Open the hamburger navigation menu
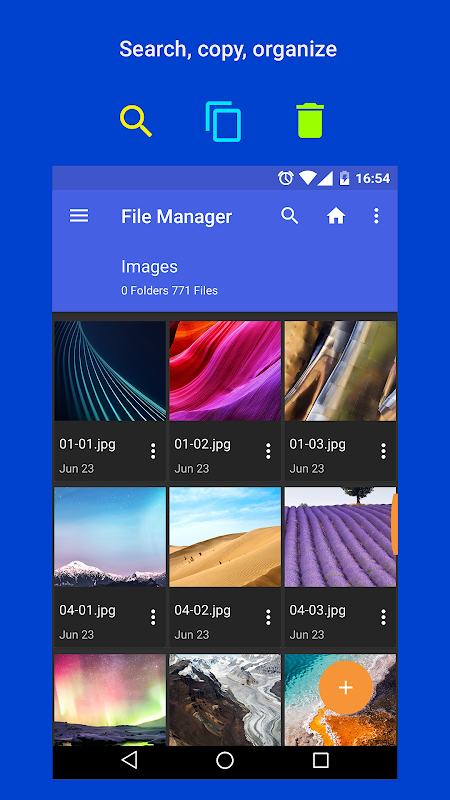This screenshot has height=800, width=450. [x=79, y=216]
